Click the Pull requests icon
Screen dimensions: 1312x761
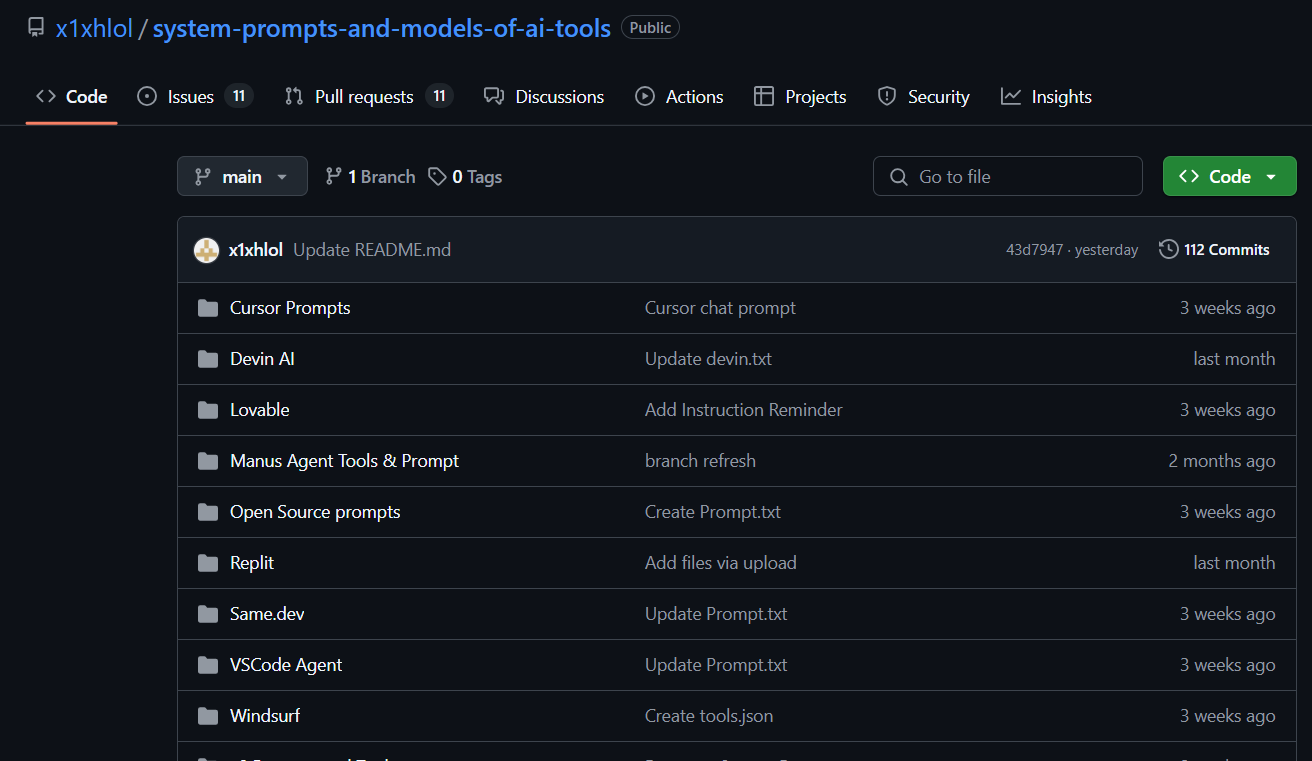(x=294, y=96)
